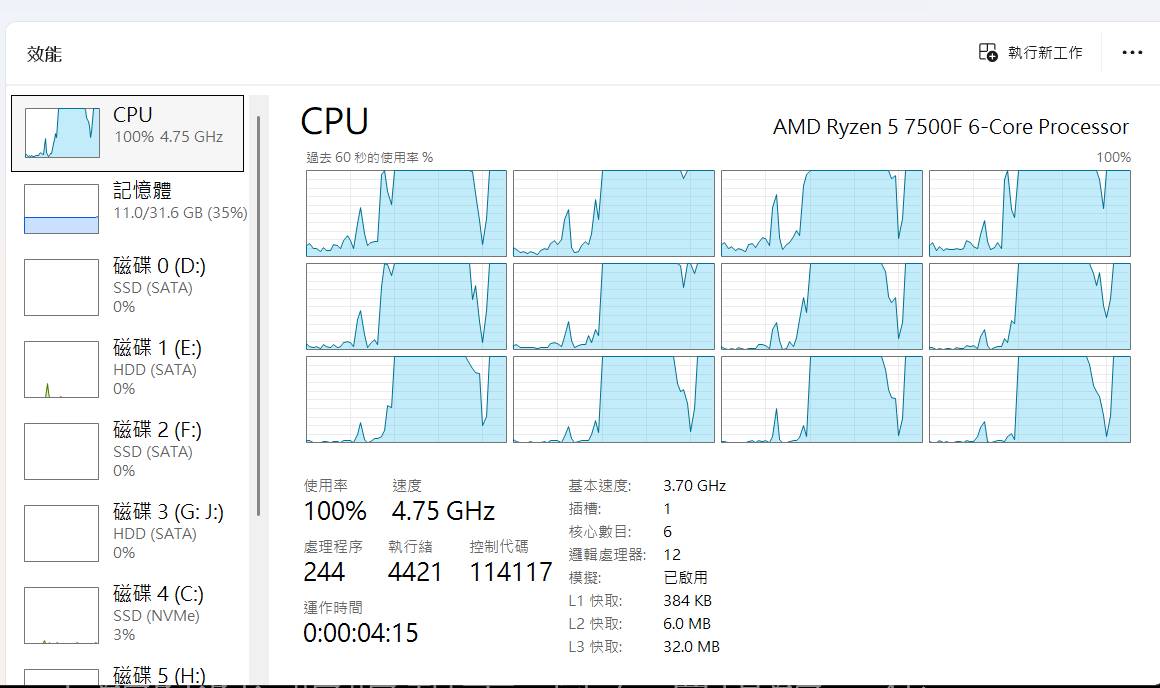Click the sidebar vertical scrollbar
The image size is (1160, 688).
click(258, 316)
